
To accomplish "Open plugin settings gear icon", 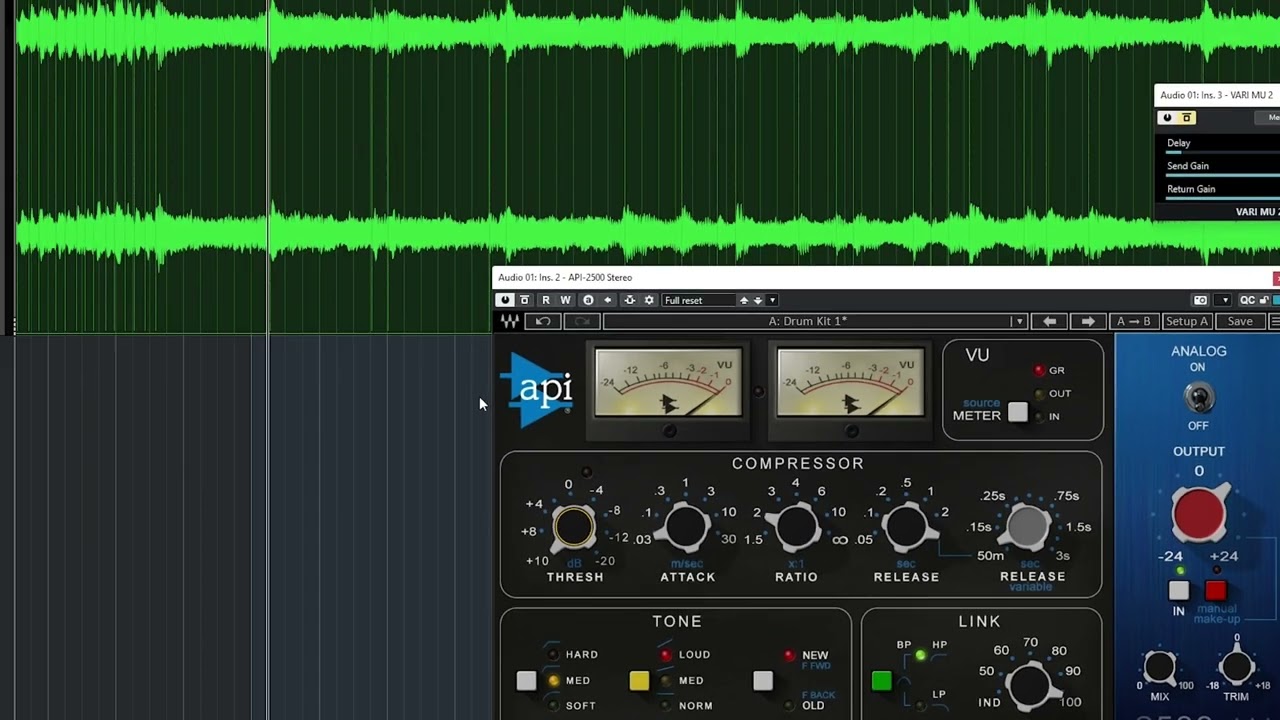I will (x=649, y=300).
